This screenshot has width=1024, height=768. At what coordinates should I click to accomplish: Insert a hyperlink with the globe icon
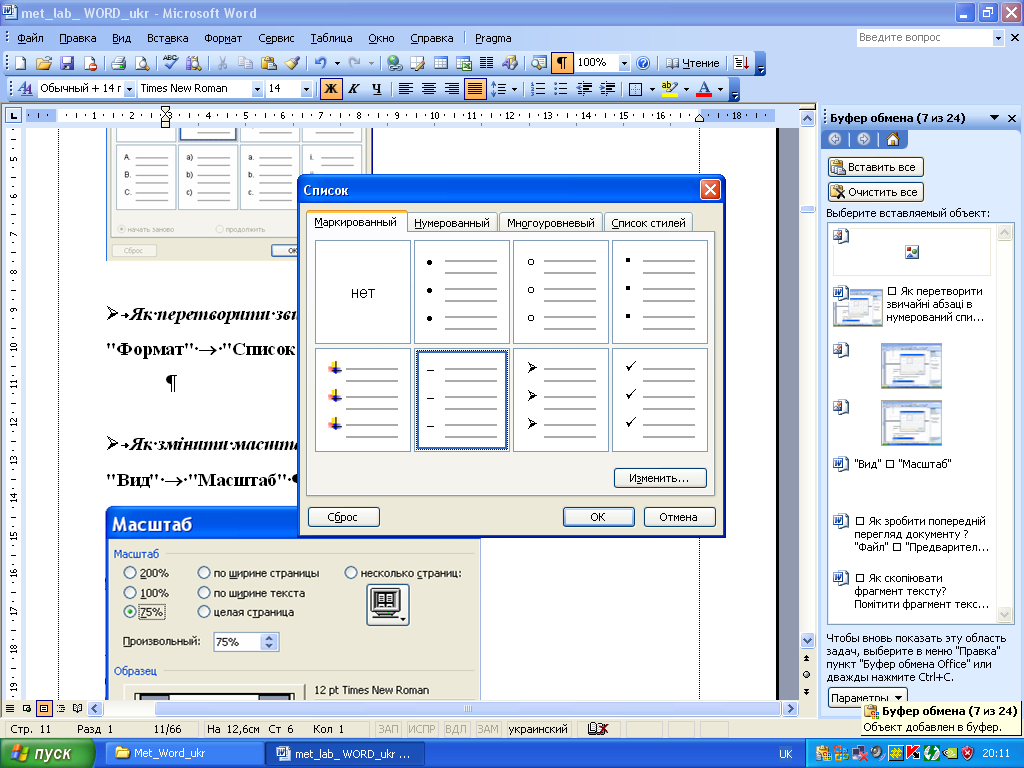click(x=394, y=63)
